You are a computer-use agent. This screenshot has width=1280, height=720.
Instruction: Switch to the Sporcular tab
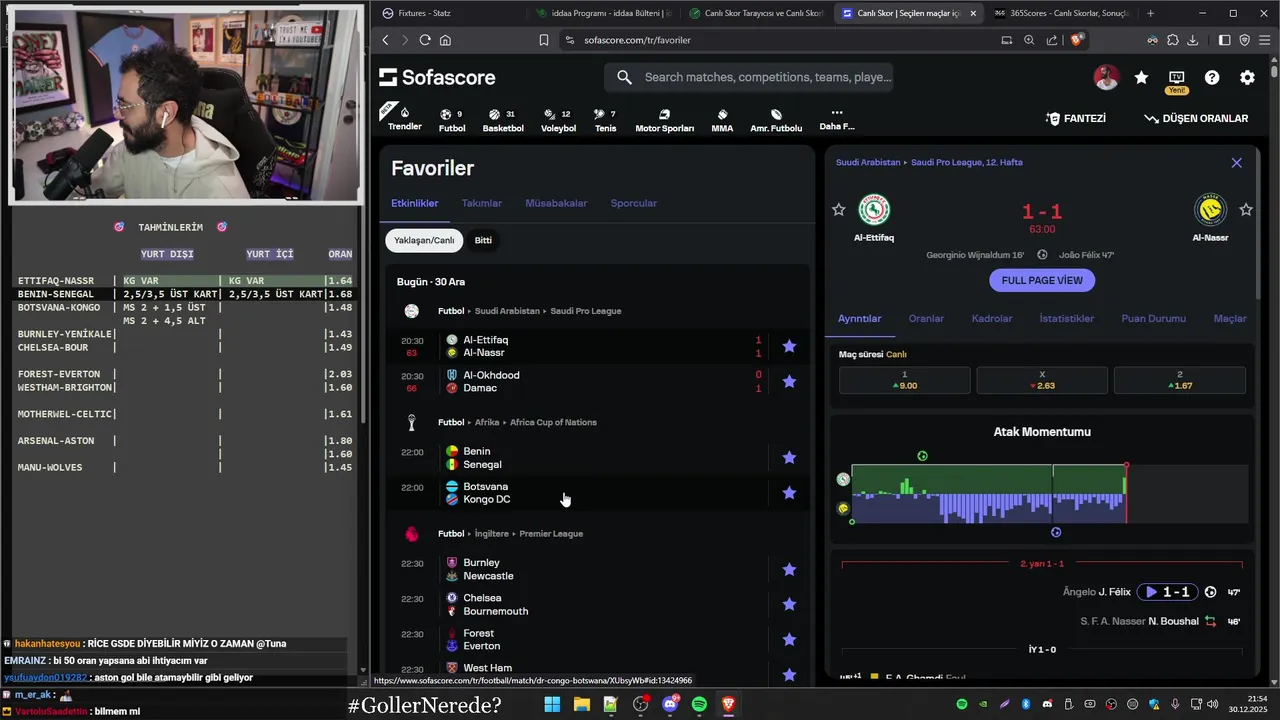[634, 203]
